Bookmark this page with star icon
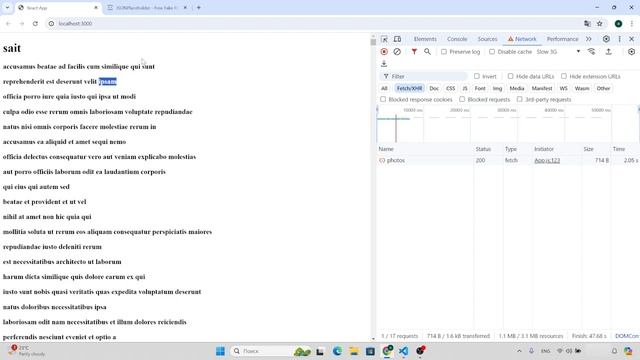640x360 pixels. coord(600,24)
